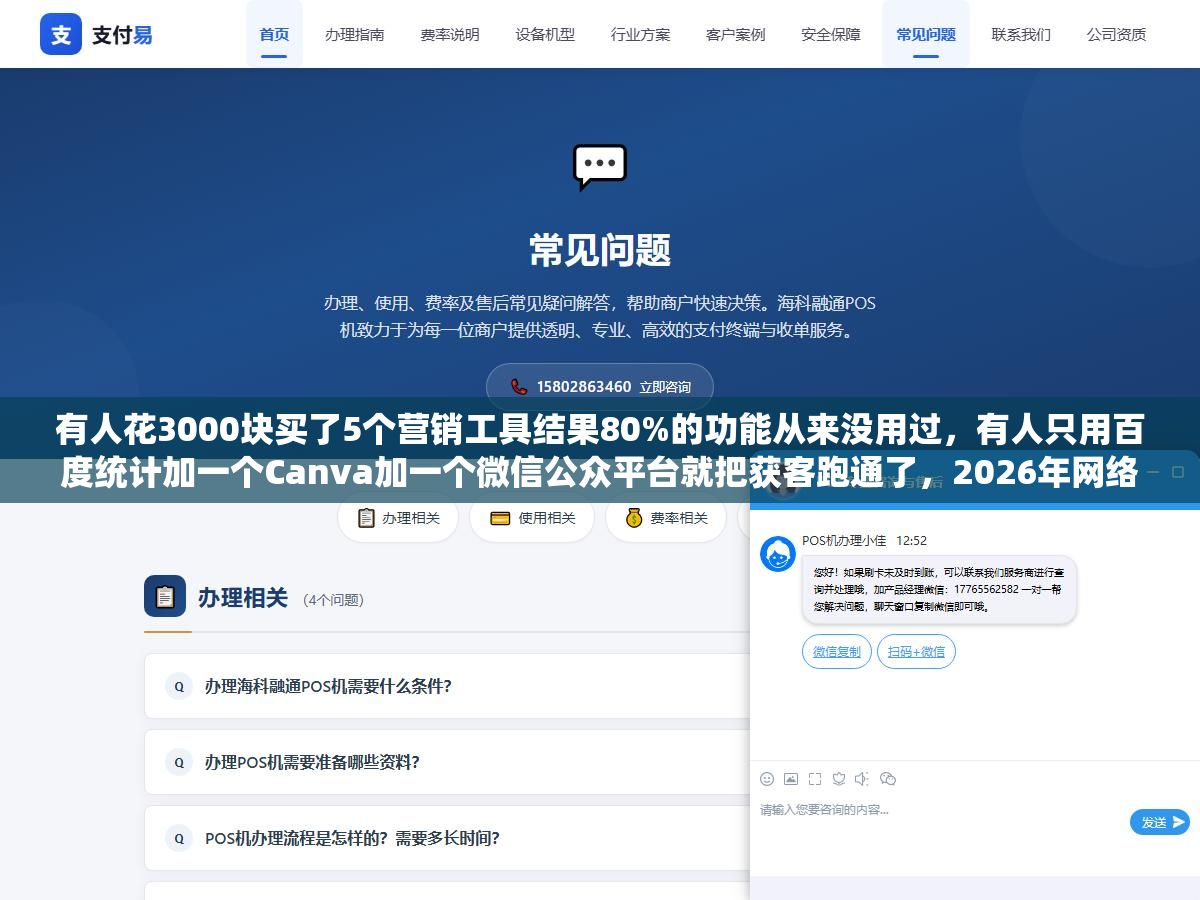The height and width of the screenshot is (900, 1200).
Task: Expand question 办理海科融通POS机需要什么条件?
Action: [447, 686]
